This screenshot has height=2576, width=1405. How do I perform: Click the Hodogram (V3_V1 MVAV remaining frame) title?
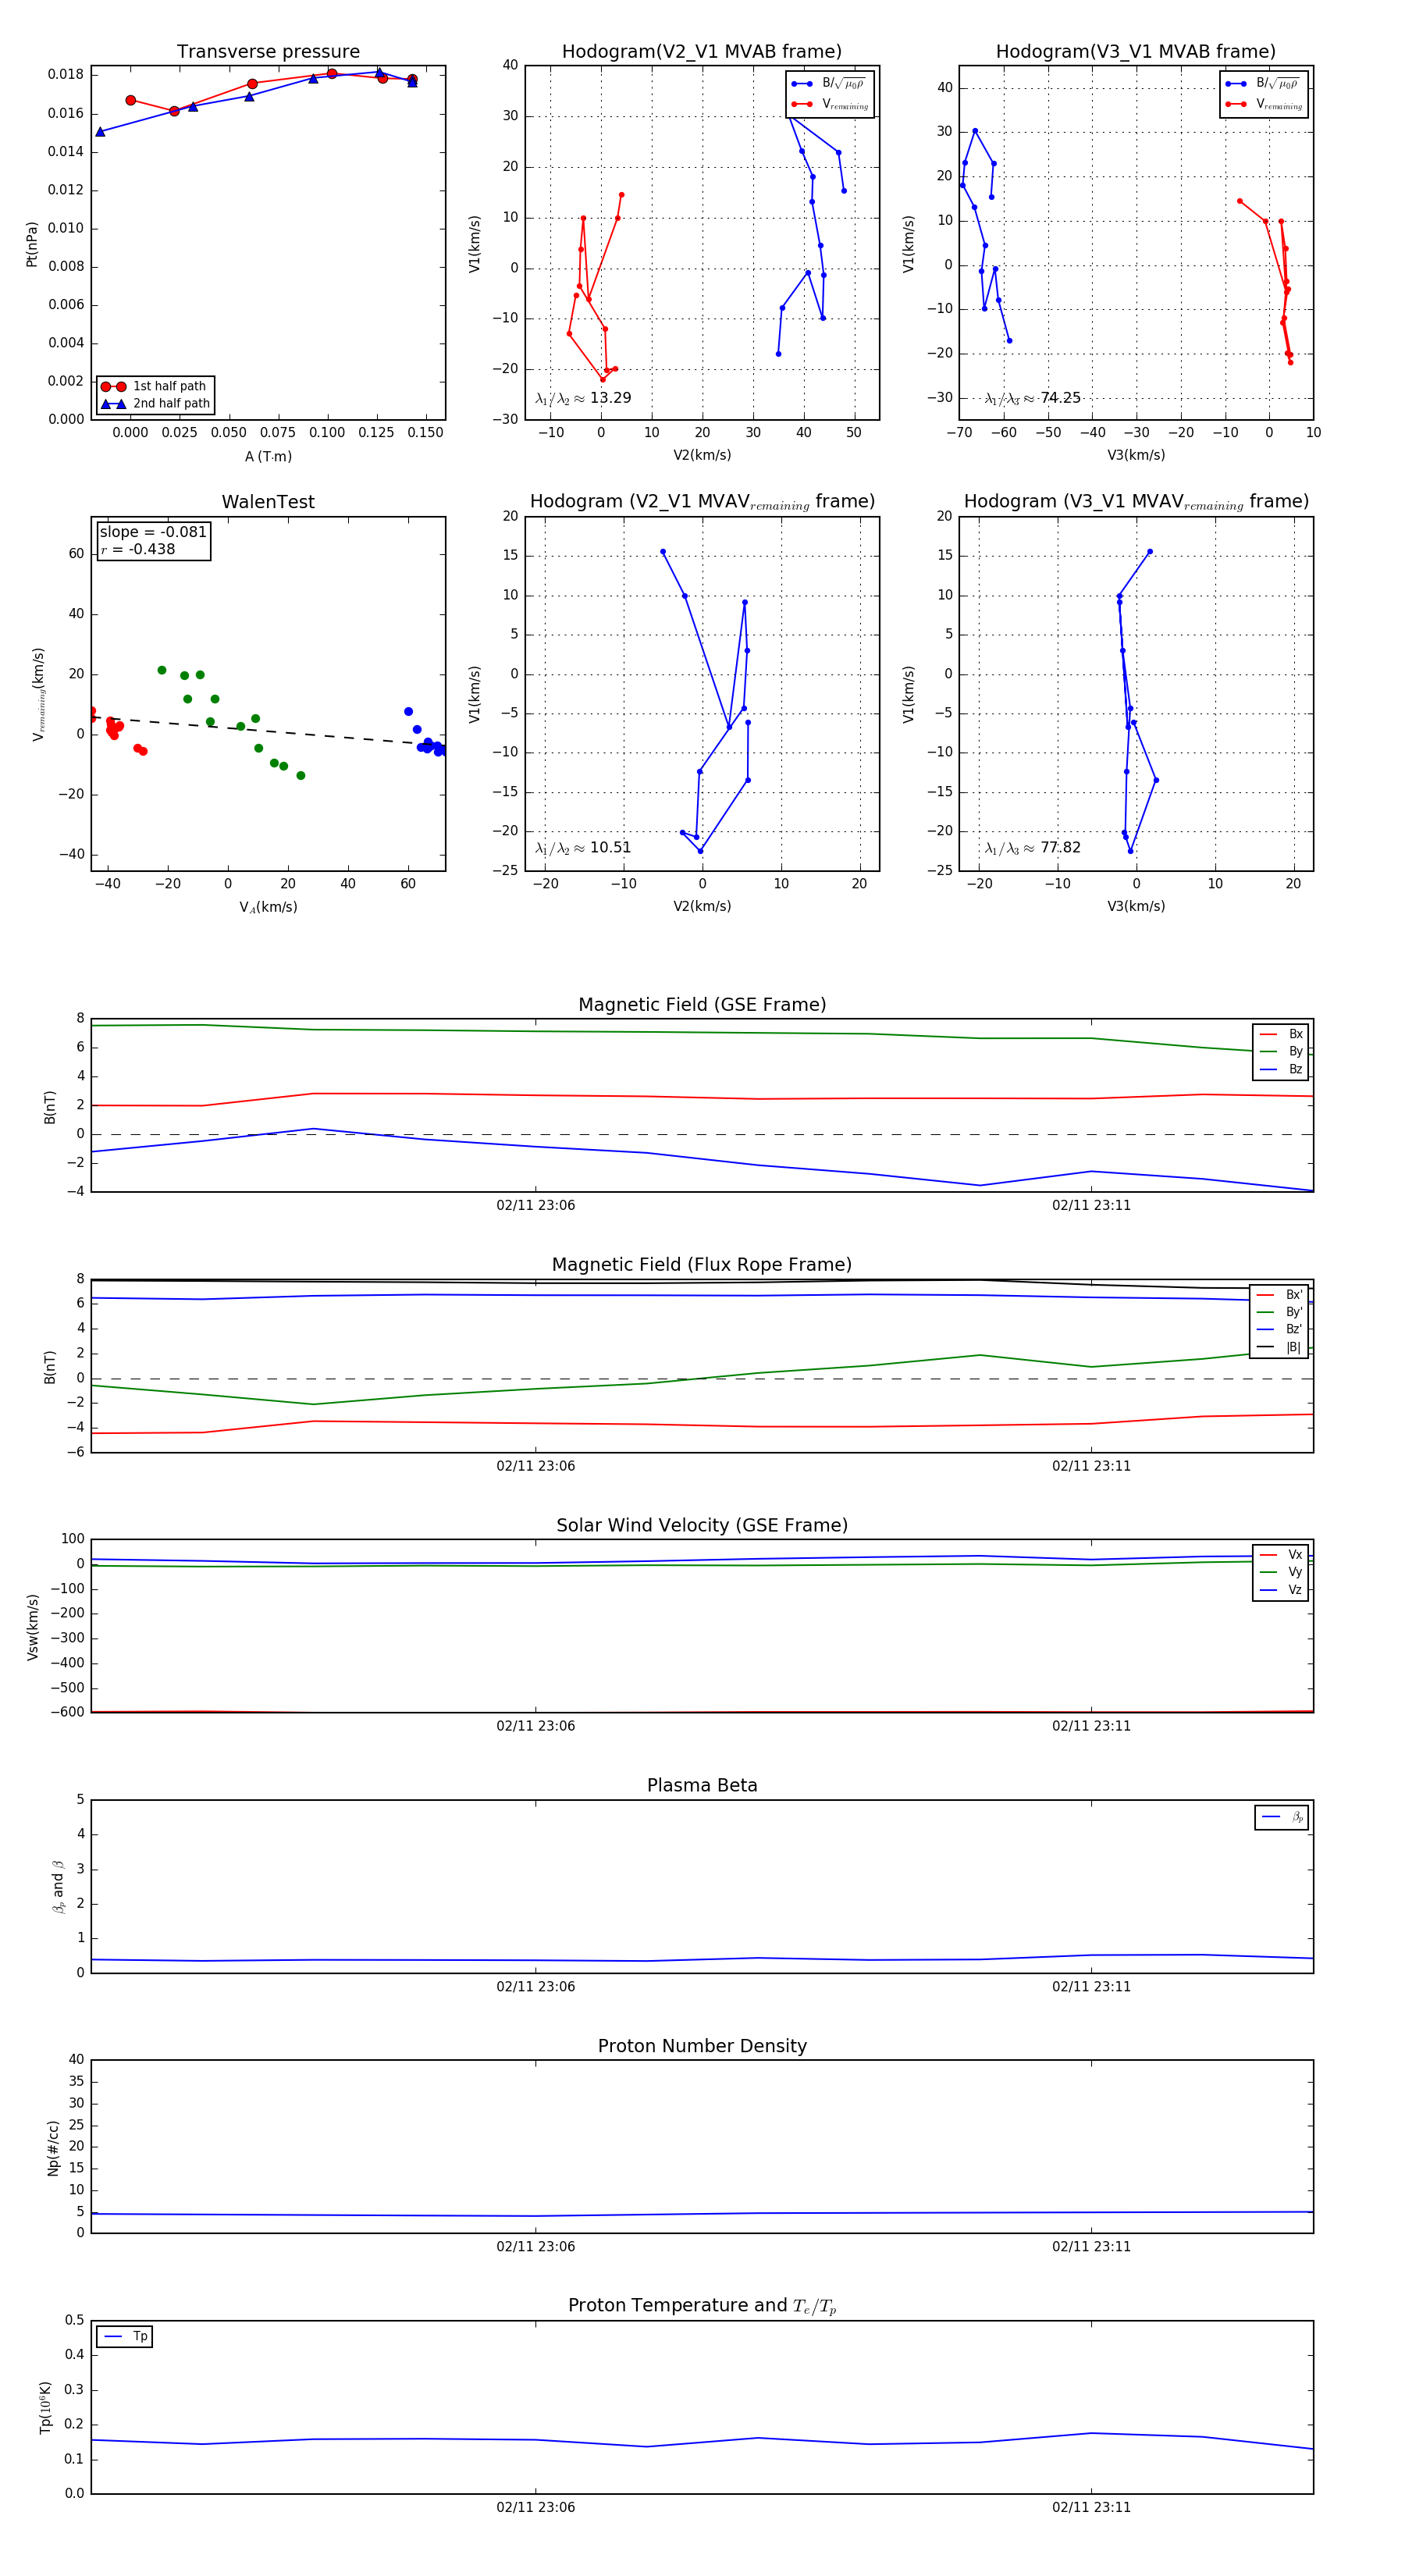[1136, 502]
